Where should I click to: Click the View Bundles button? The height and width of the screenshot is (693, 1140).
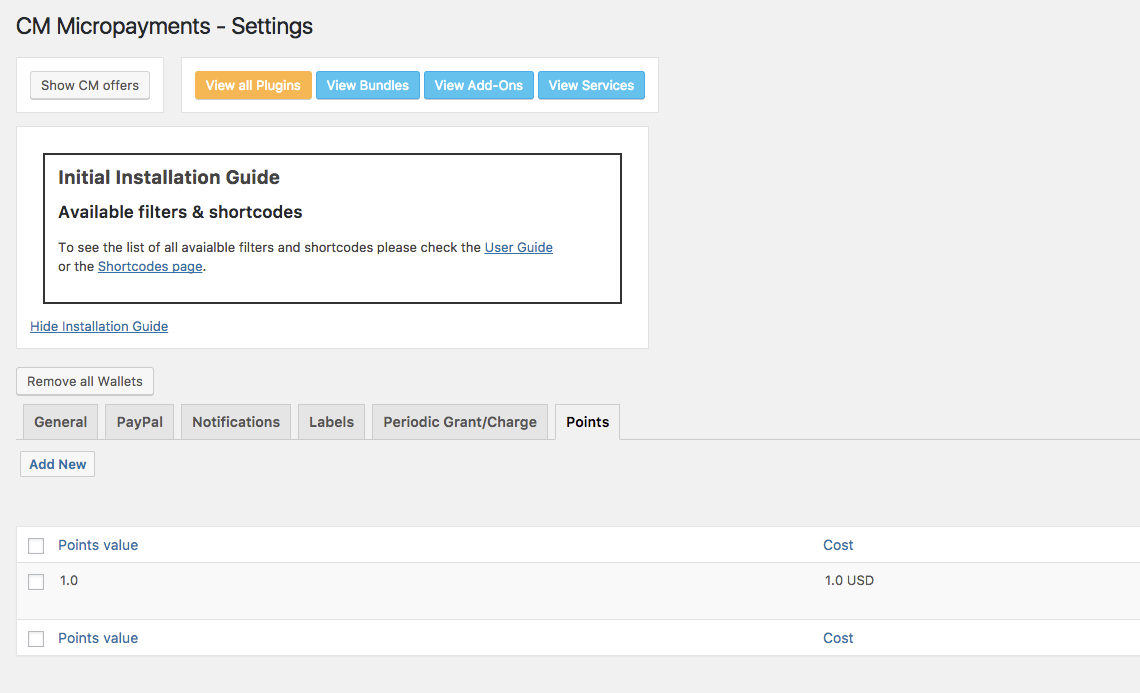coord(367,85)
